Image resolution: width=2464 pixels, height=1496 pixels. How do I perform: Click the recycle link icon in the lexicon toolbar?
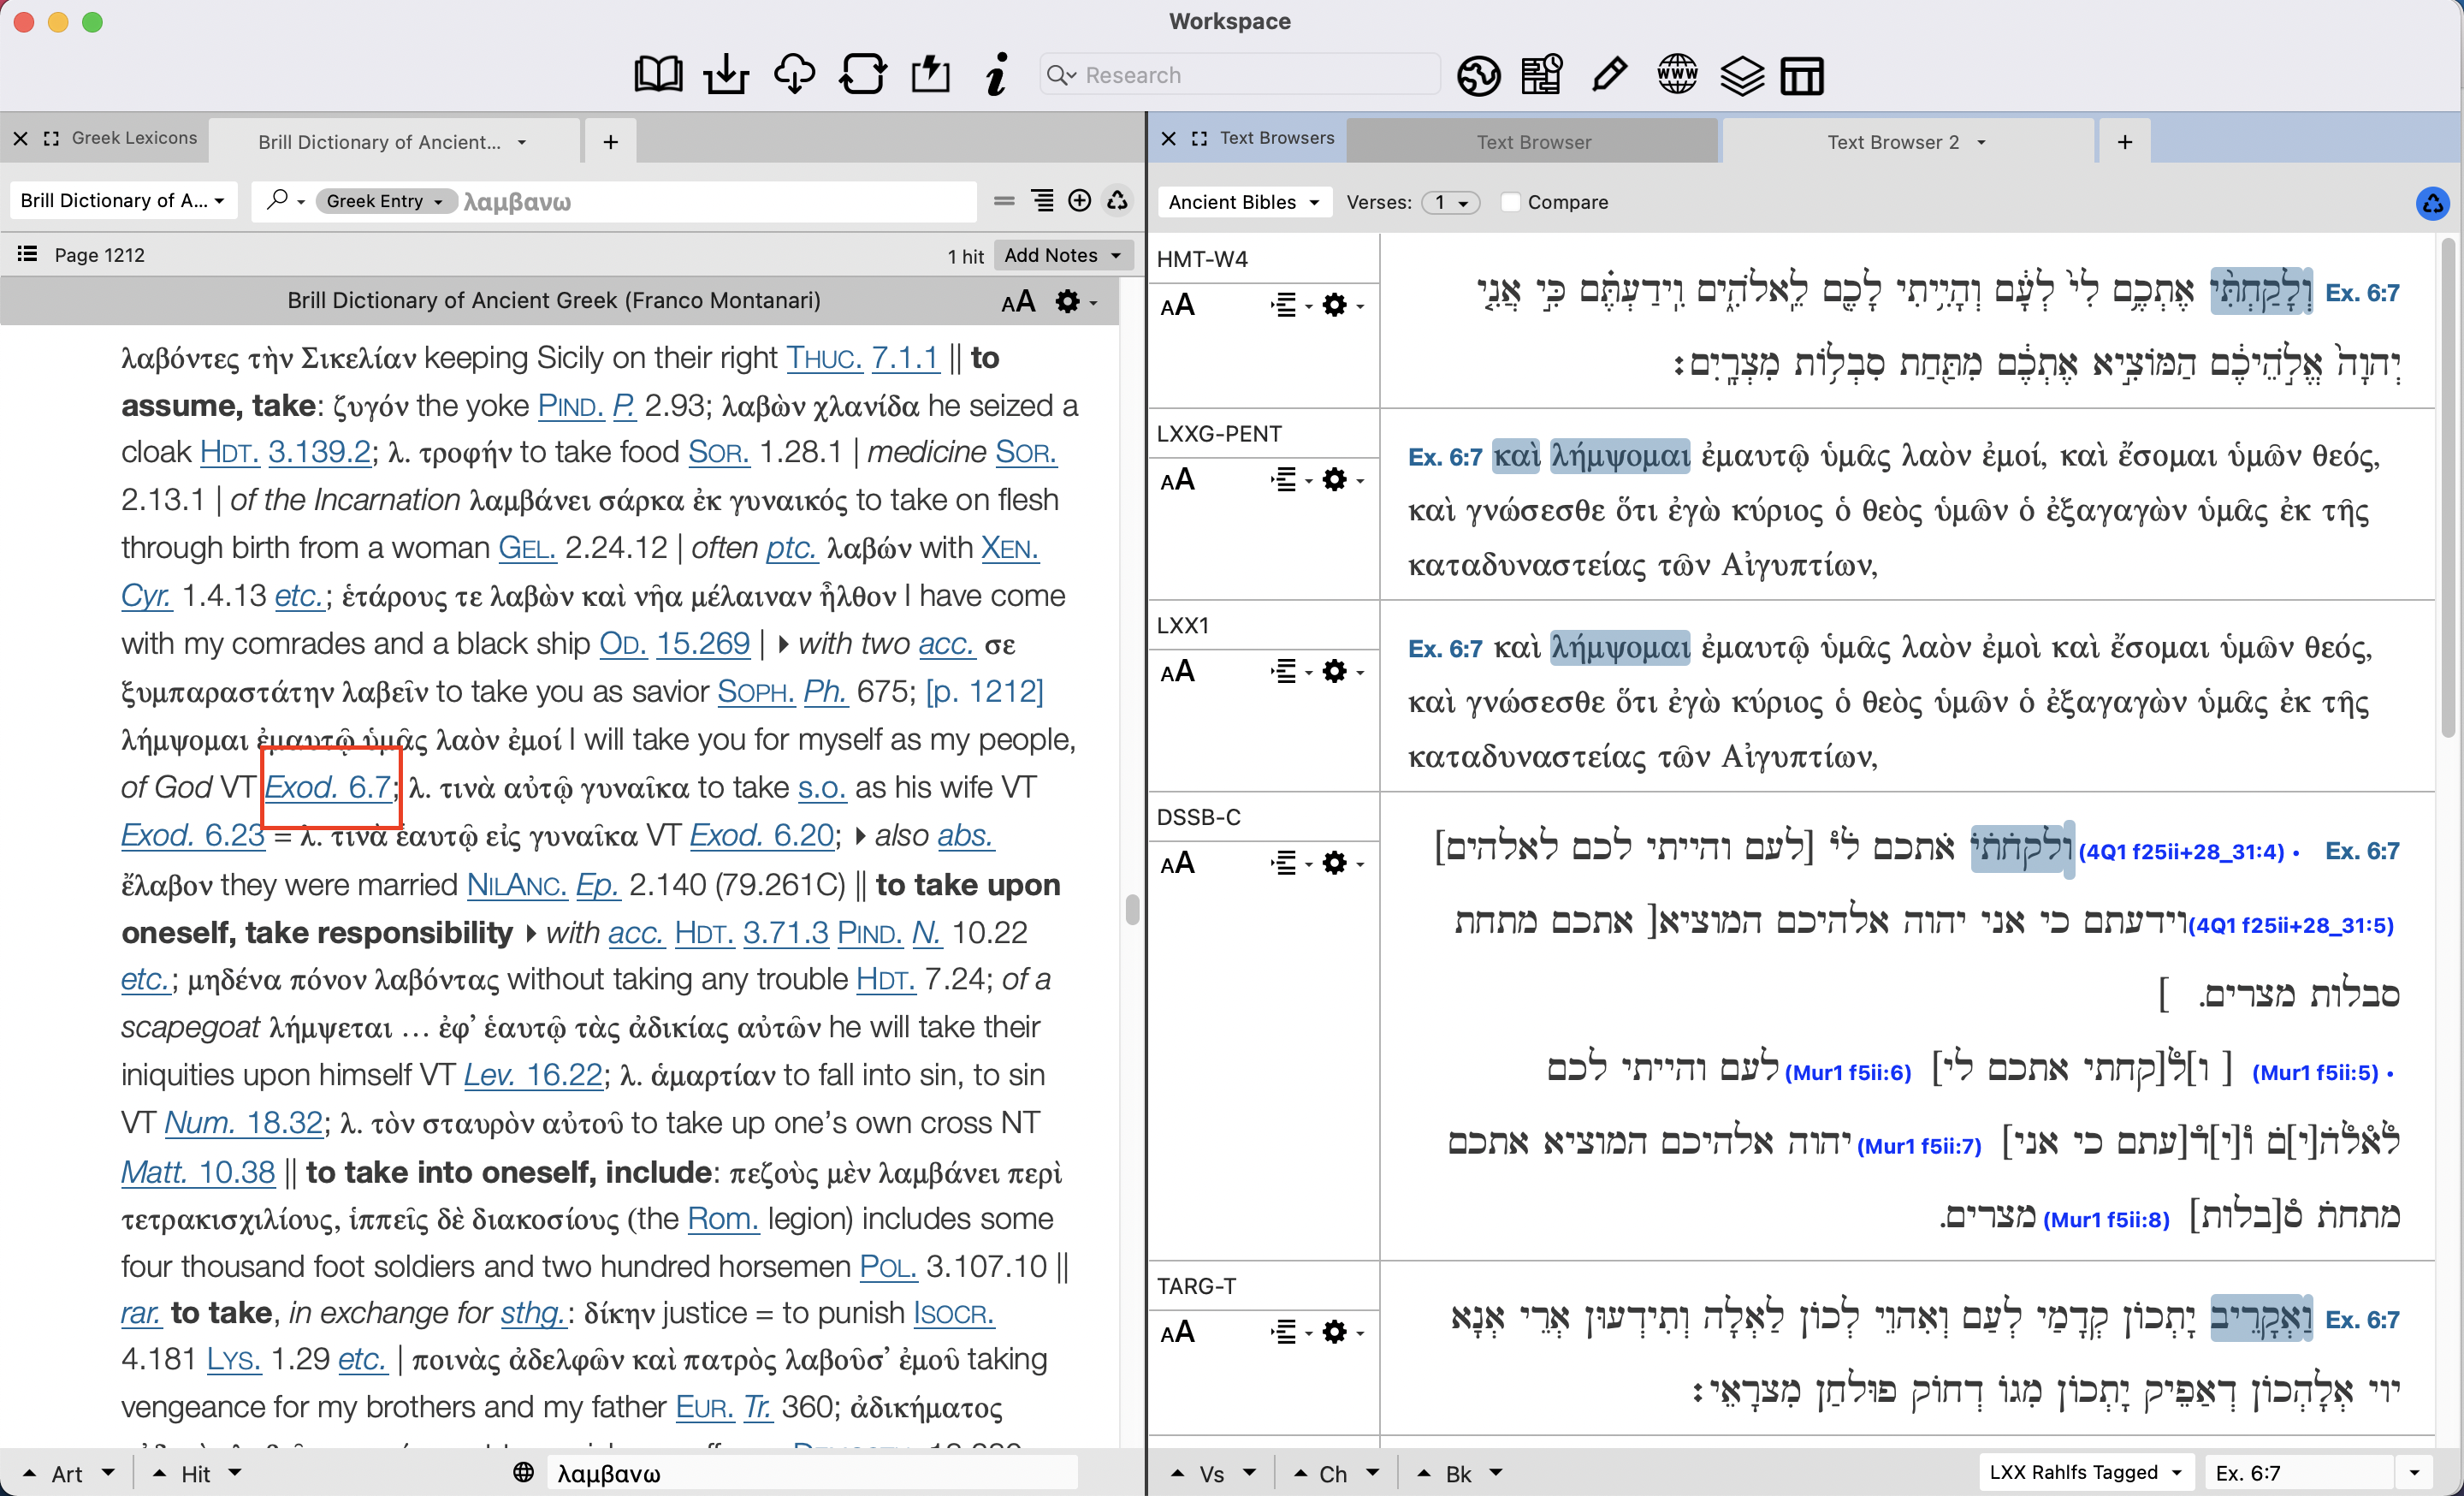pos(1117,201)
